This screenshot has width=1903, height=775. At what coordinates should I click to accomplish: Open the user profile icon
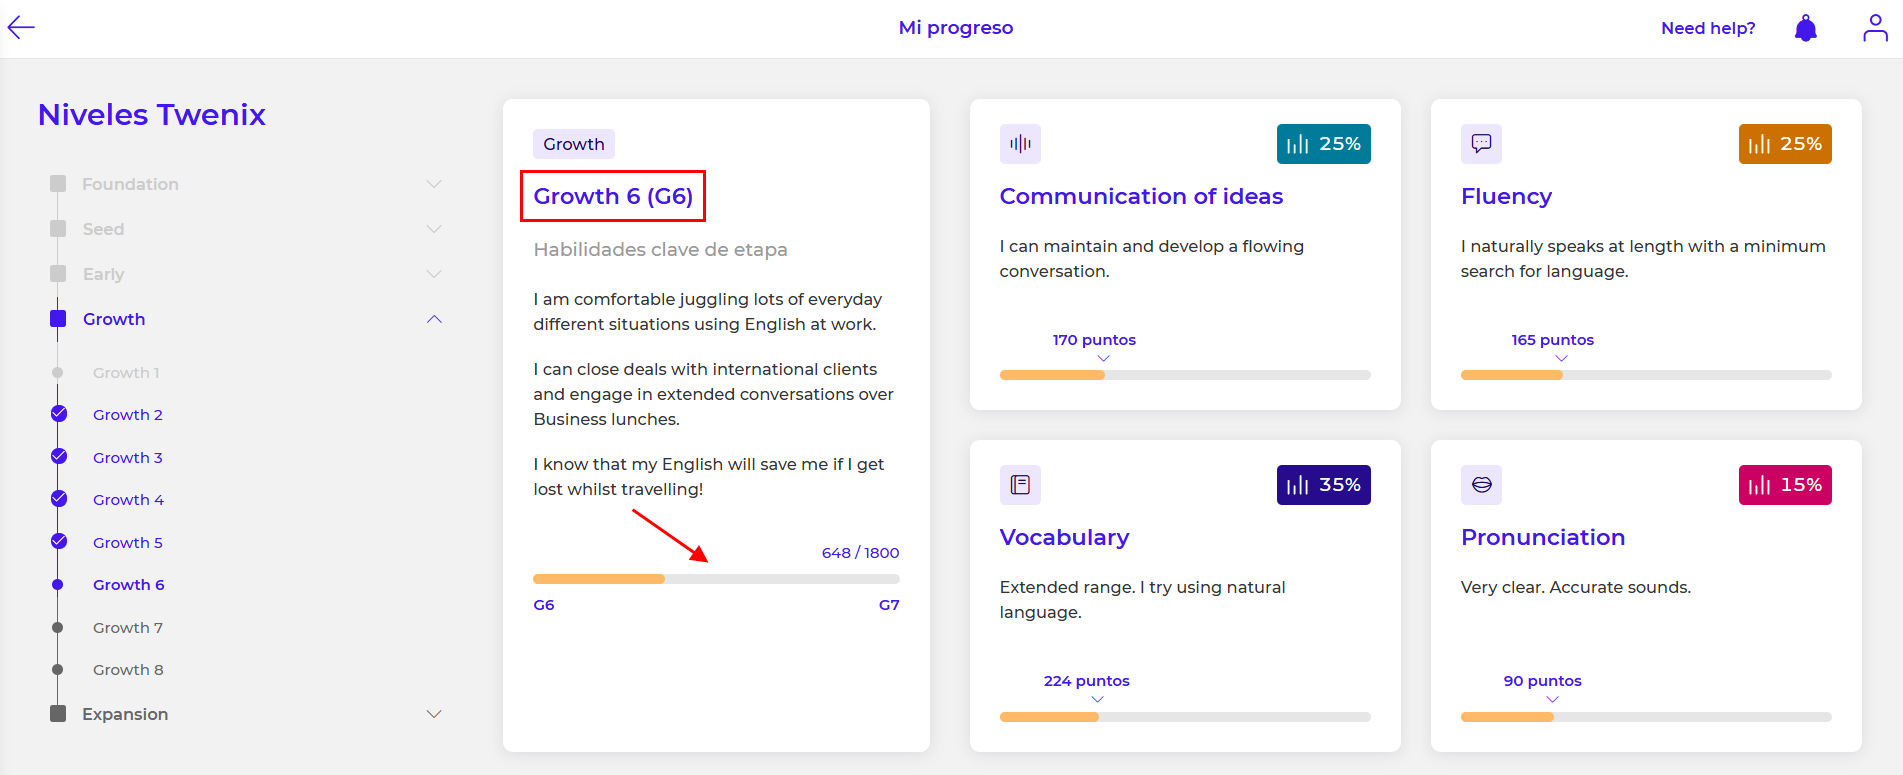click(1875, 28)
